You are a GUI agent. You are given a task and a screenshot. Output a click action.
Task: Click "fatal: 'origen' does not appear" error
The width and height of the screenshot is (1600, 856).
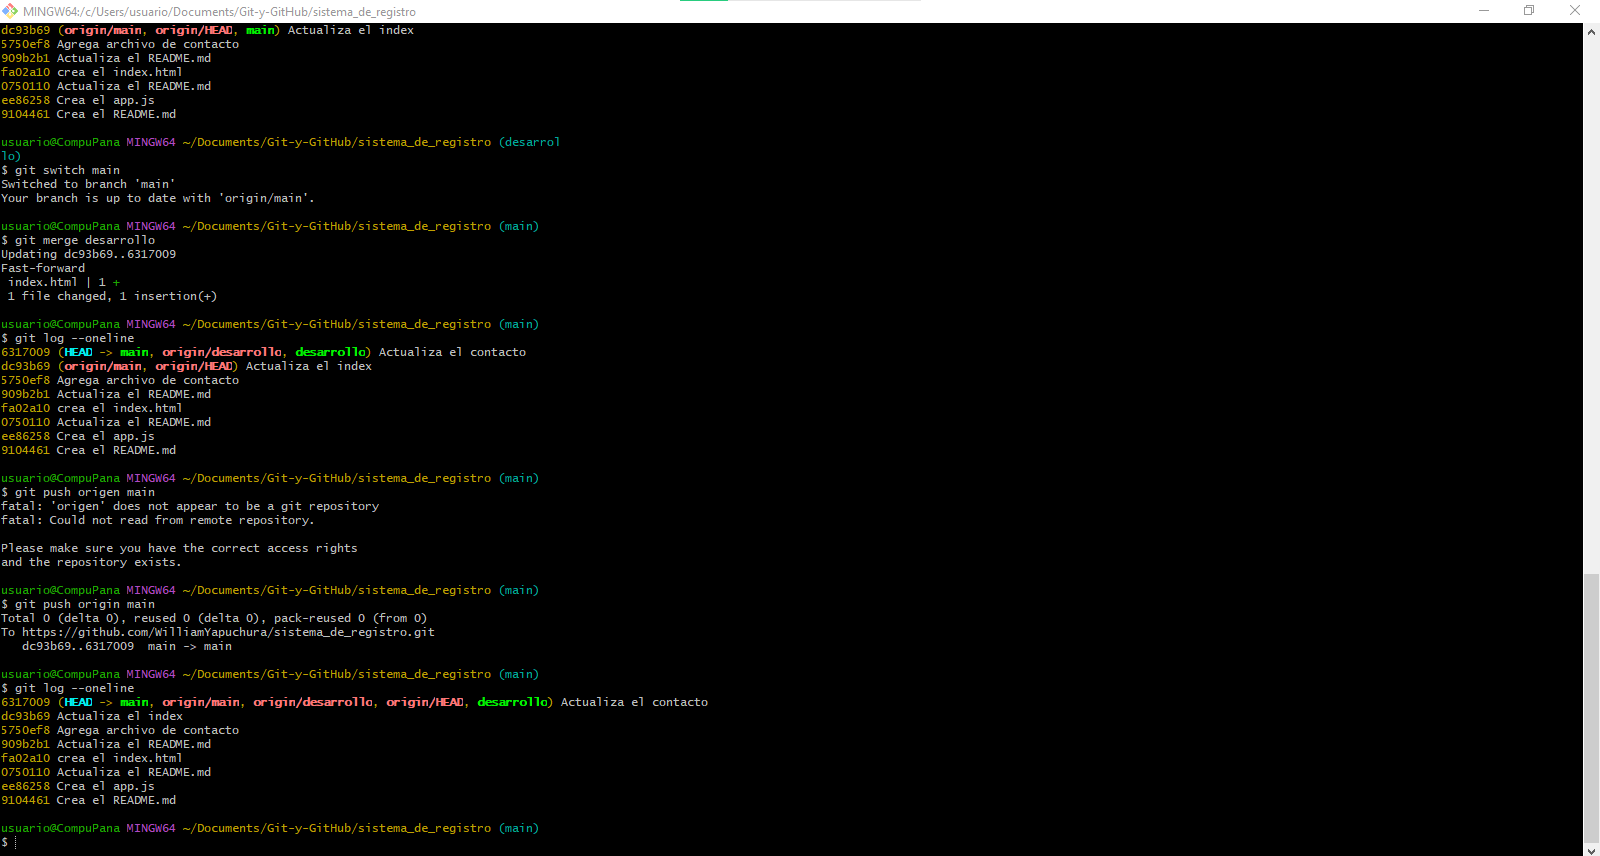(x=190, y=506)
